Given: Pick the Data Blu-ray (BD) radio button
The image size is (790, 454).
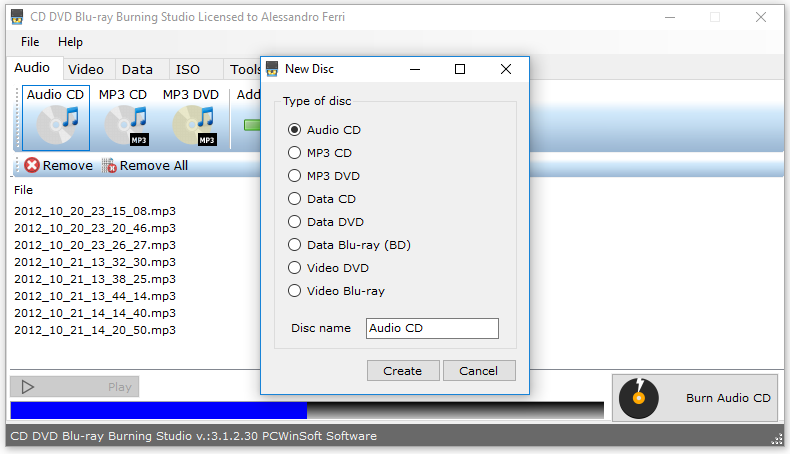Looking at the screenshot, I should pos(294,245).
